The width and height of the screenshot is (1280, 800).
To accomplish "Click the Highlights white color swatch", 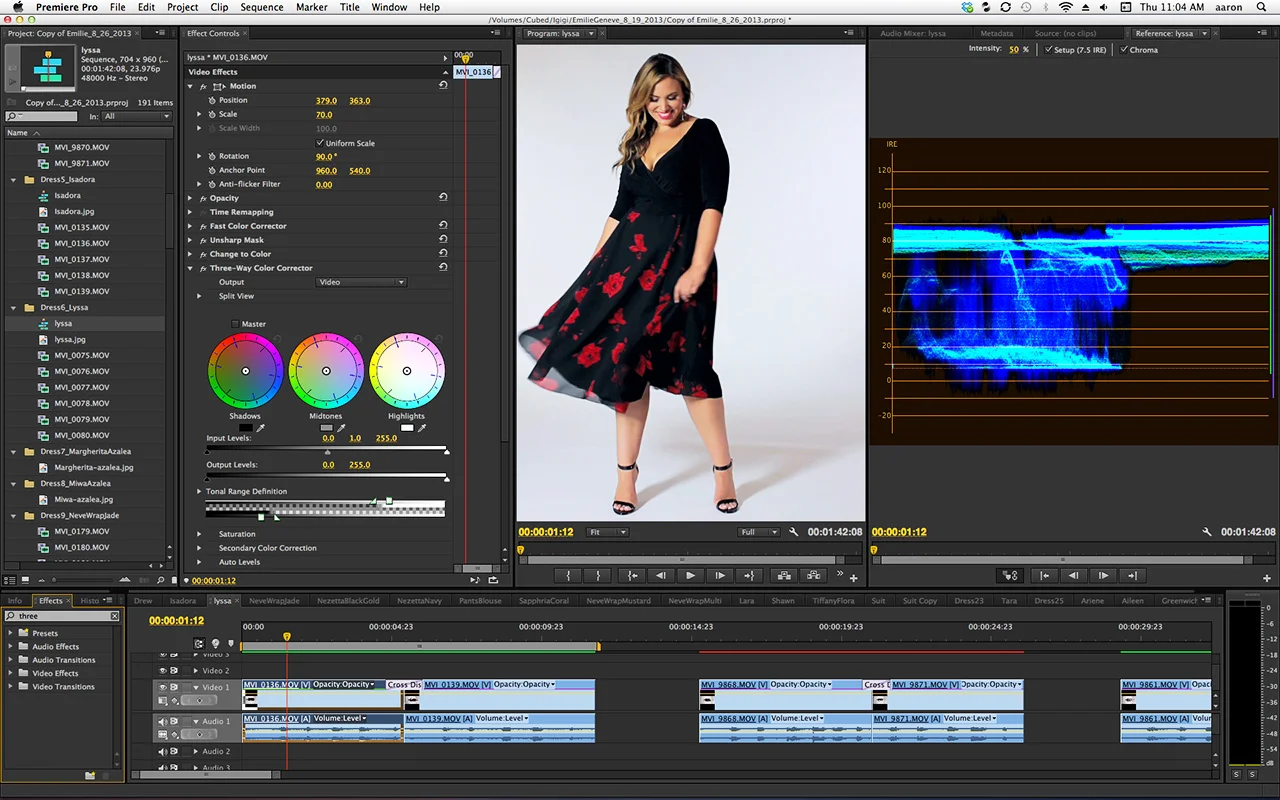I will click(406, 428).
